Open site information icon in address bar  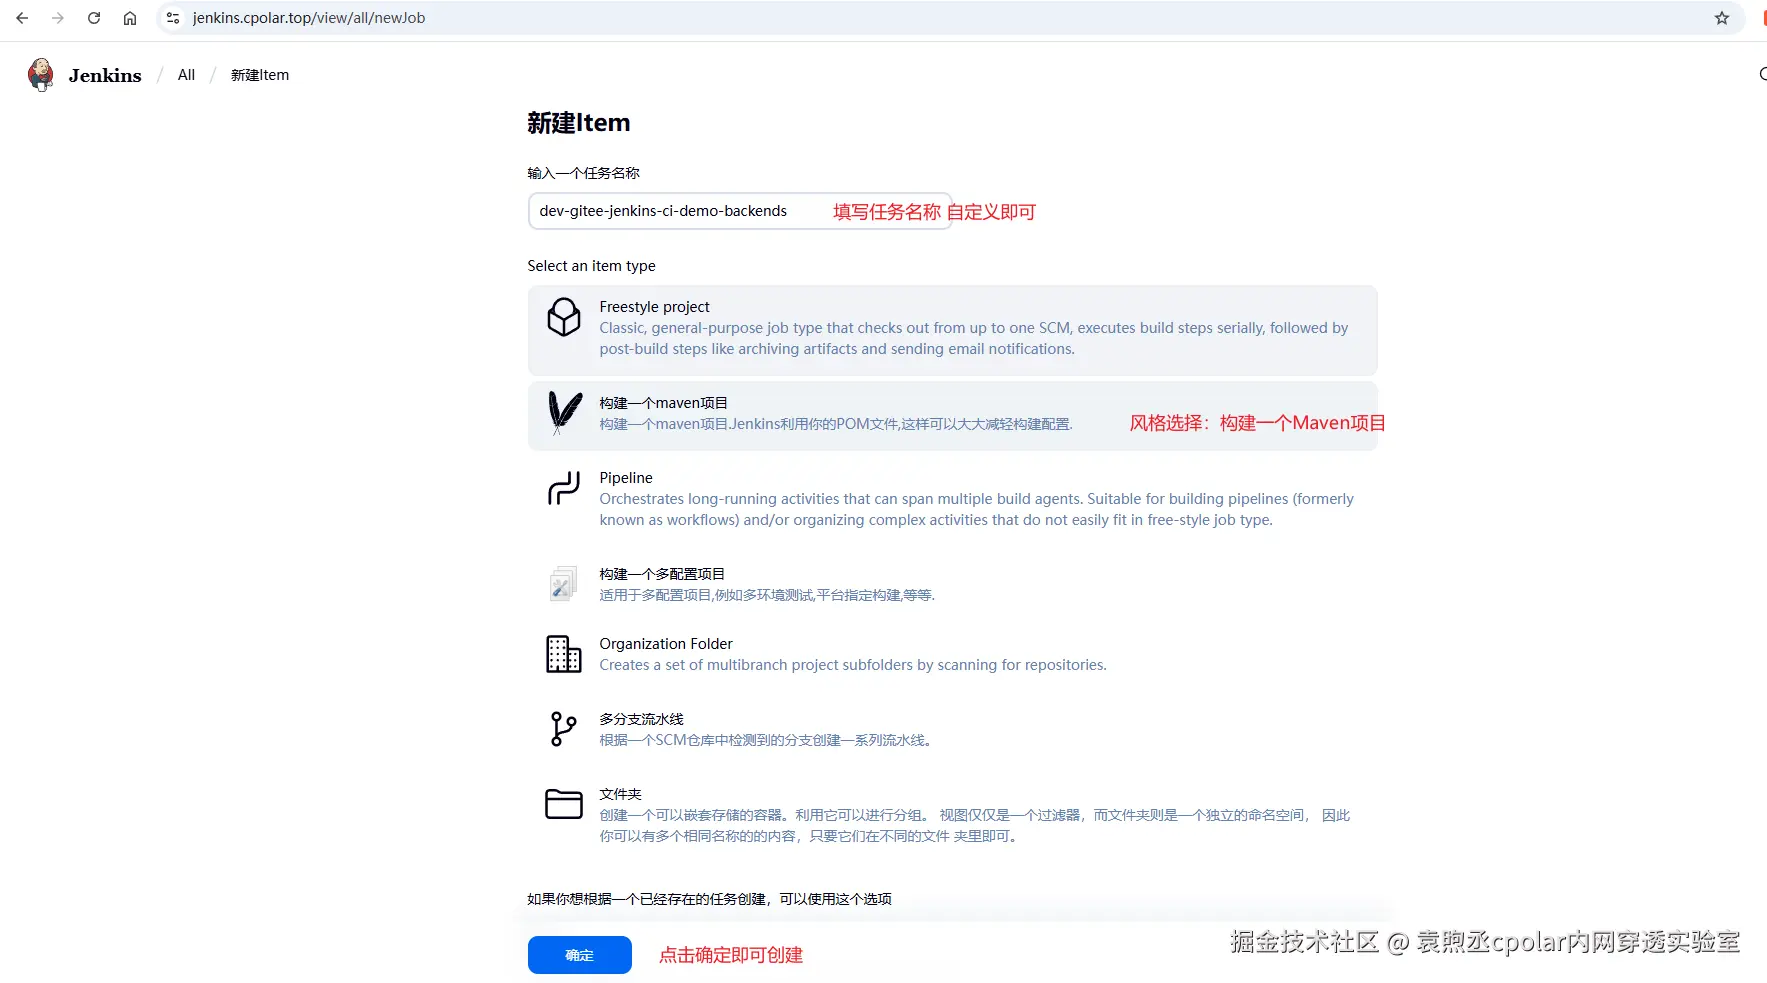point(173,18)
